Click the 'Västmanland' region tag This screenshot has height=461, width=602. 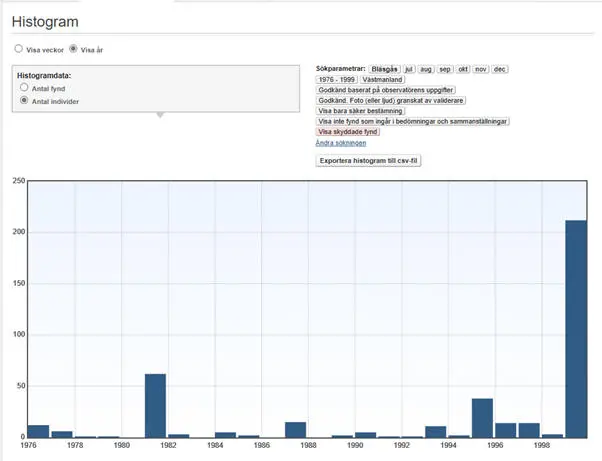click(381, 79)
